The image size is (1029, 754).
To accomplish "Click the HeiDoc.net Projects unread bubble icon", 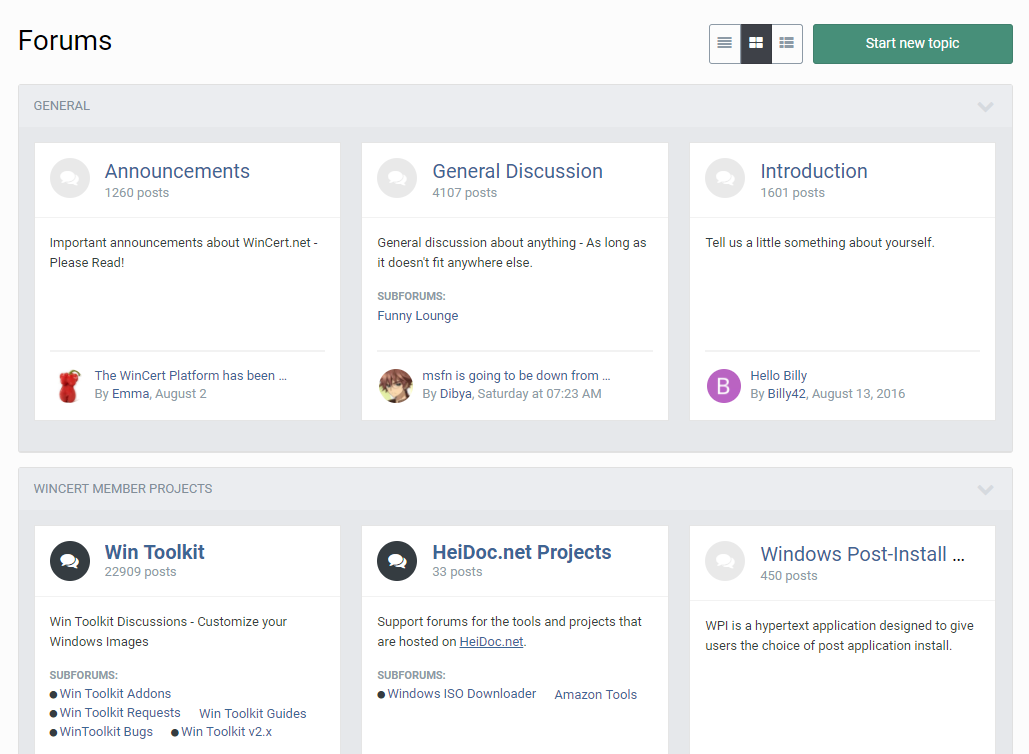I will [x=397, y=561].
